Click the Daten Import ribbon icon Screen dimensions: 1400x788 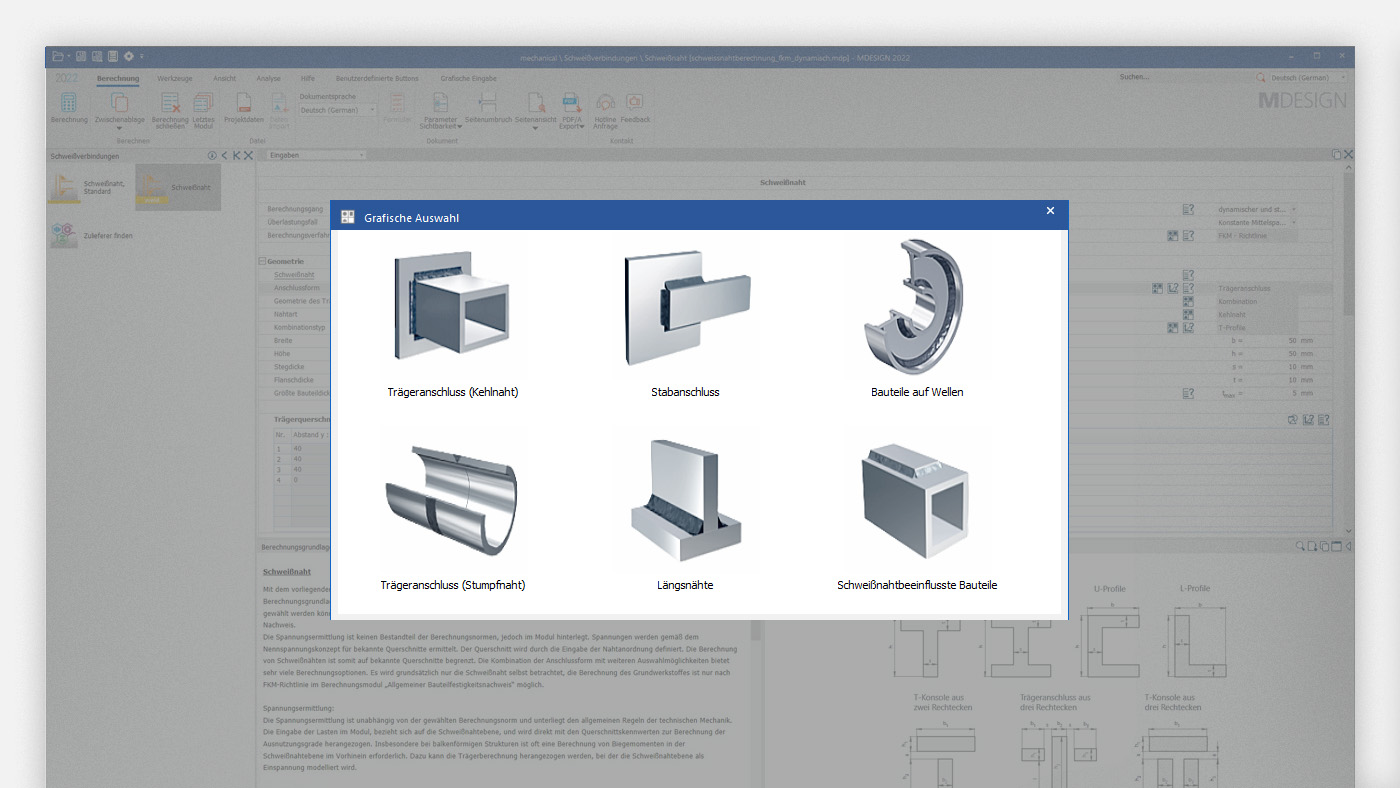coord(279,111)
